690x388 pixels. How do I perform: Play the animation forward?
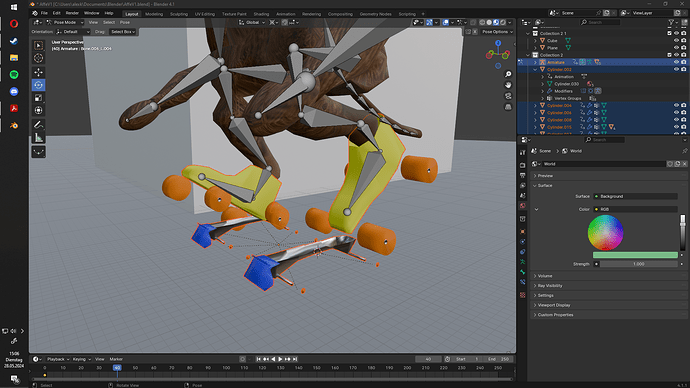(x=280, y=359)
